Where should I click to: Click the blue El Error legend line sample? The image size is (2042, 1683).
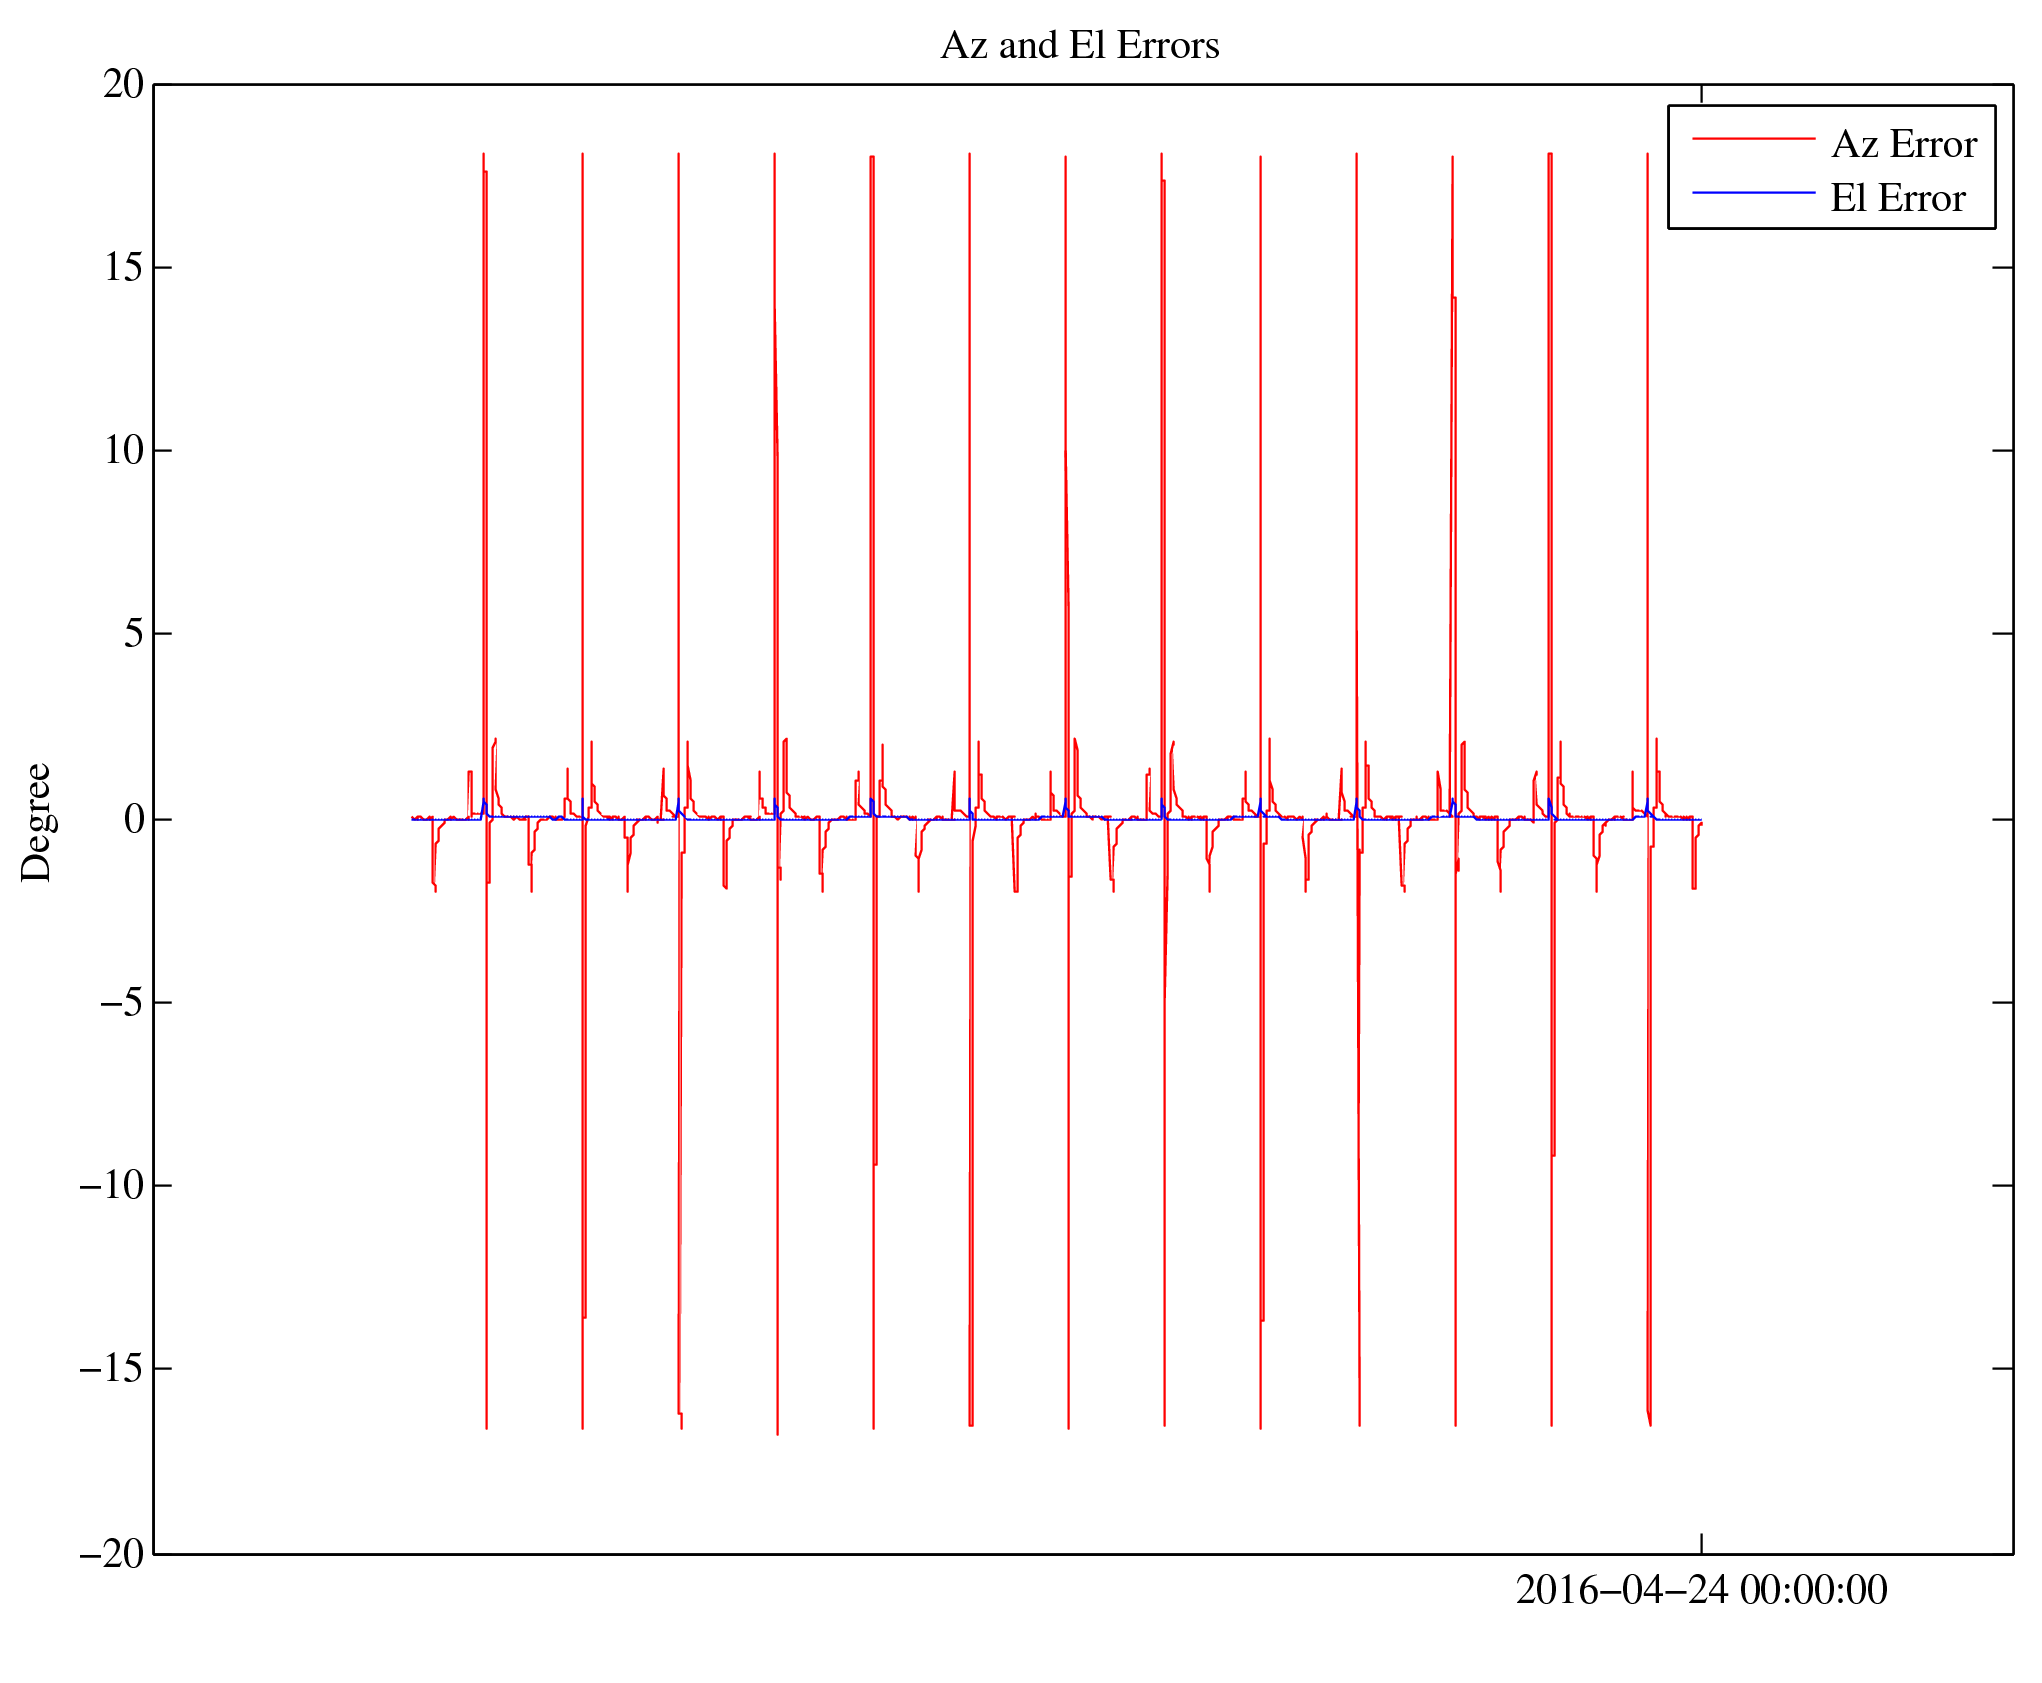pyautogui.click(x=1753, y=192)
